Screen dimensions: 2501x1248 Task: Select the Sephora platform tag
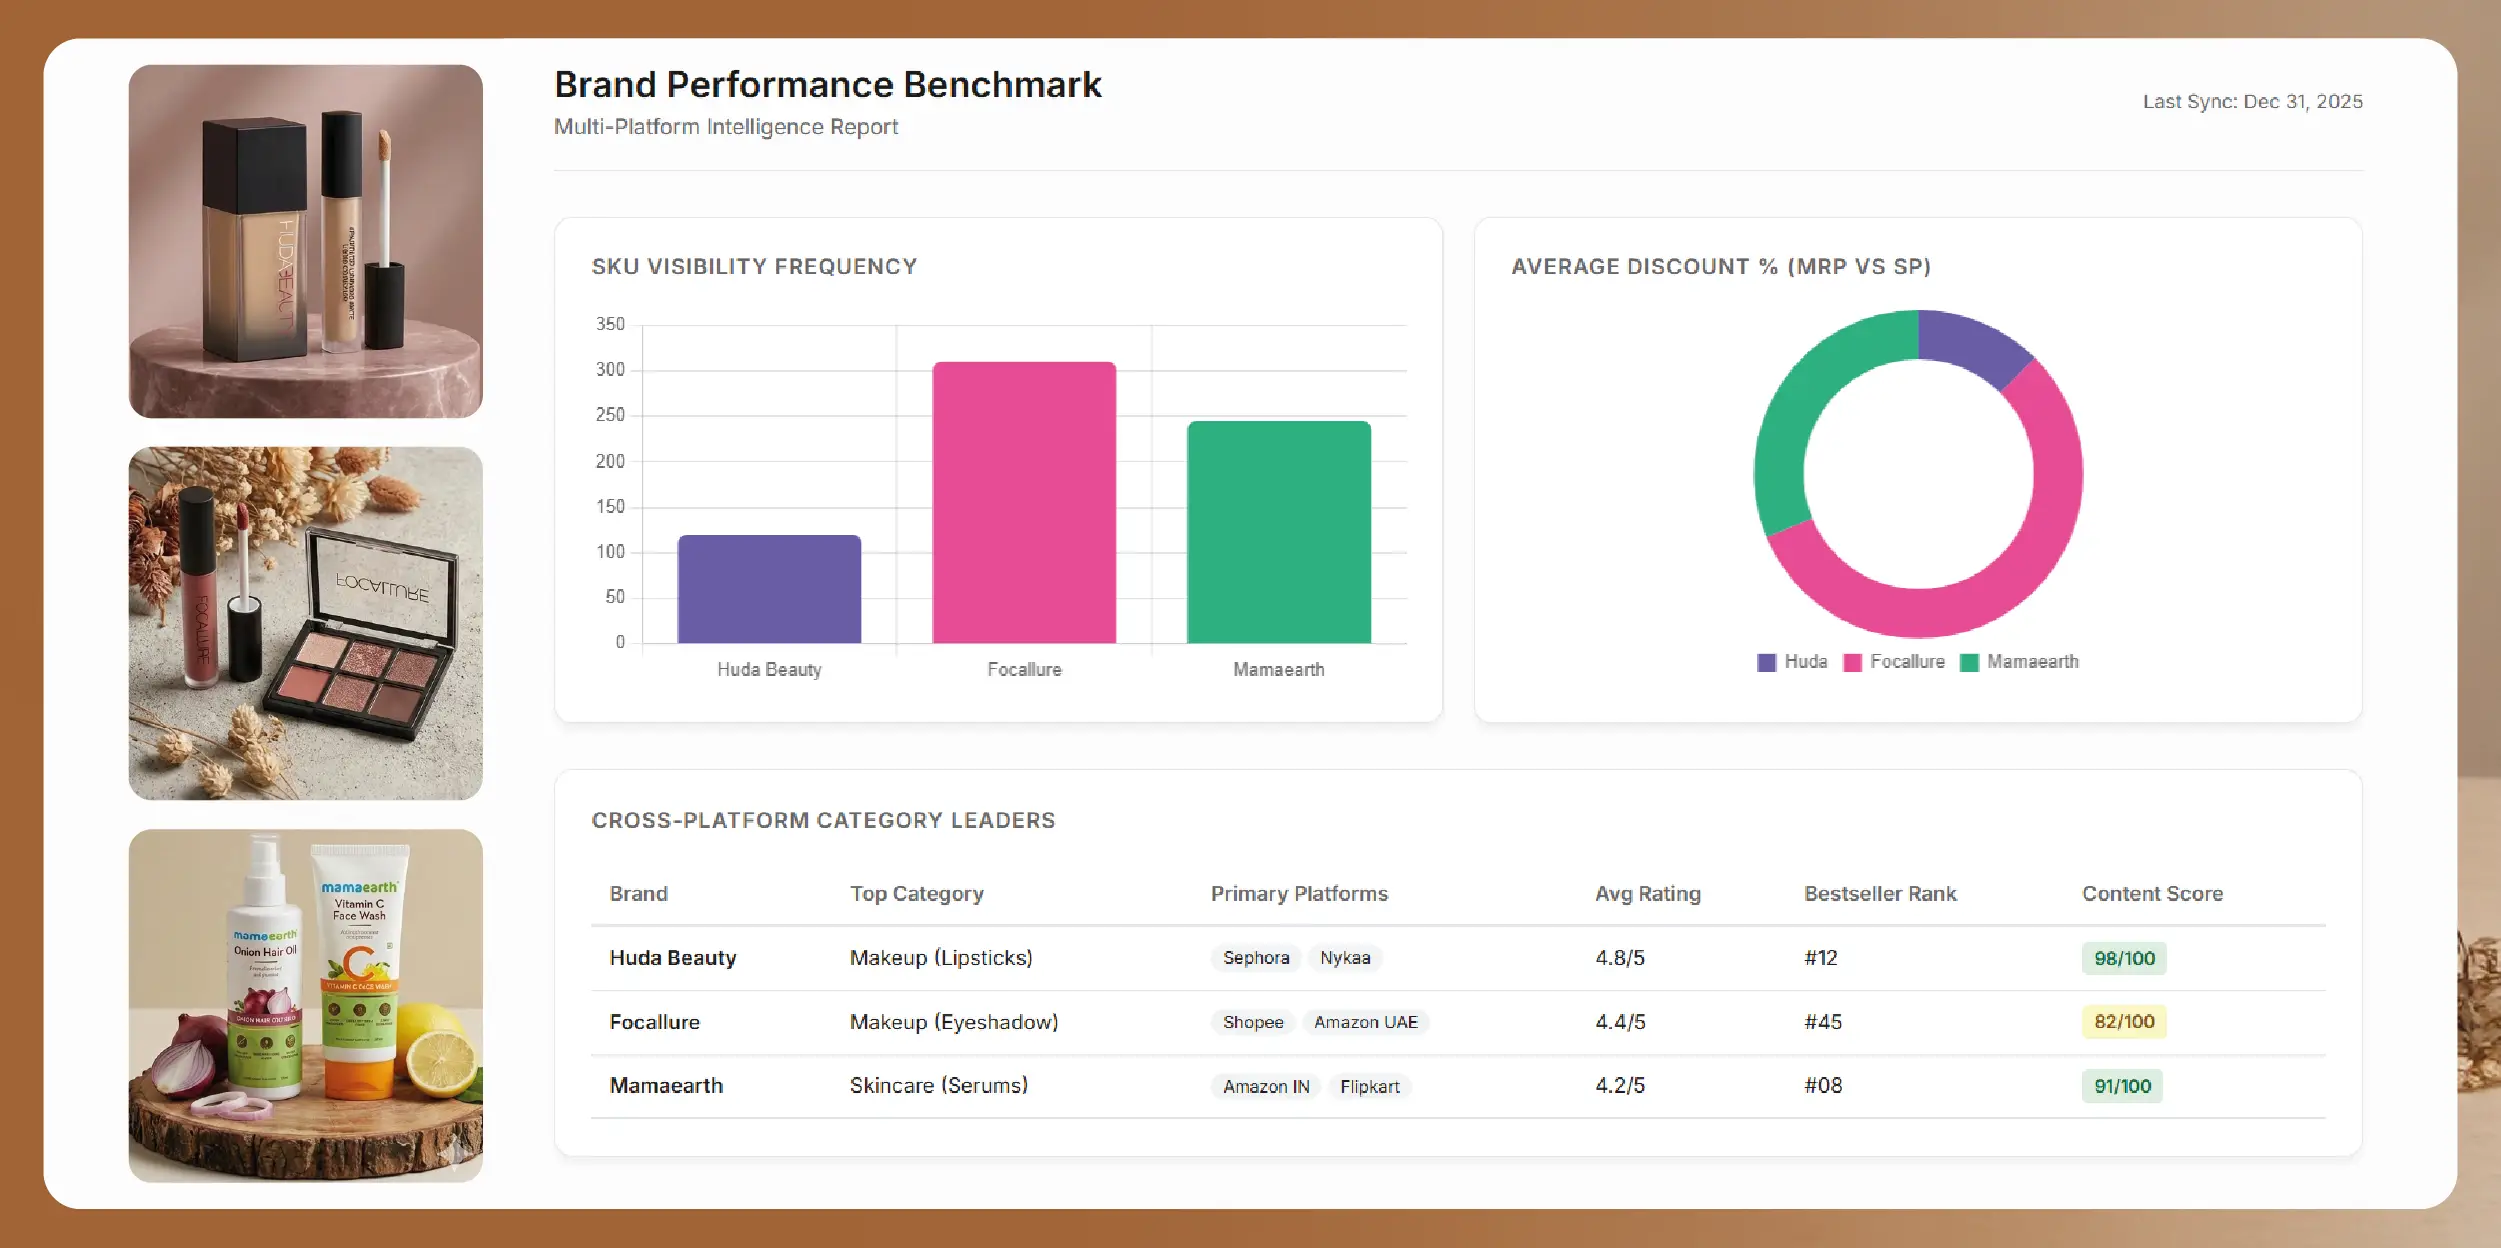click(1255, 958)
